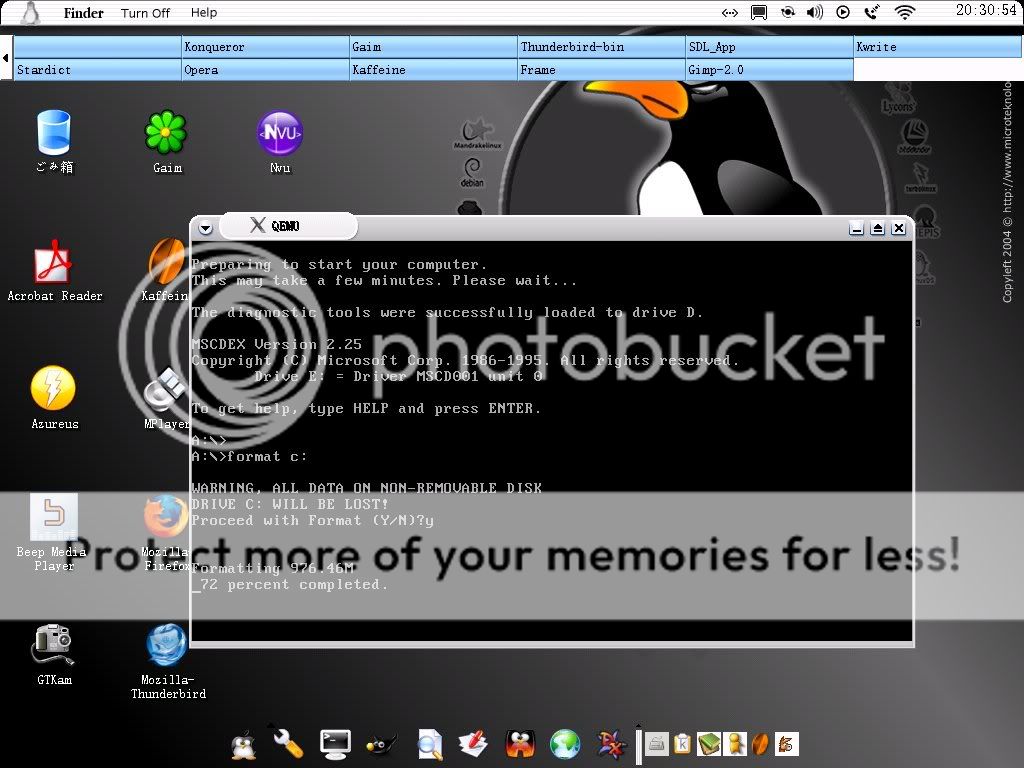Open the Help menu
Image resolution: width=1024 pixels, height=768 pixels.
204,12
